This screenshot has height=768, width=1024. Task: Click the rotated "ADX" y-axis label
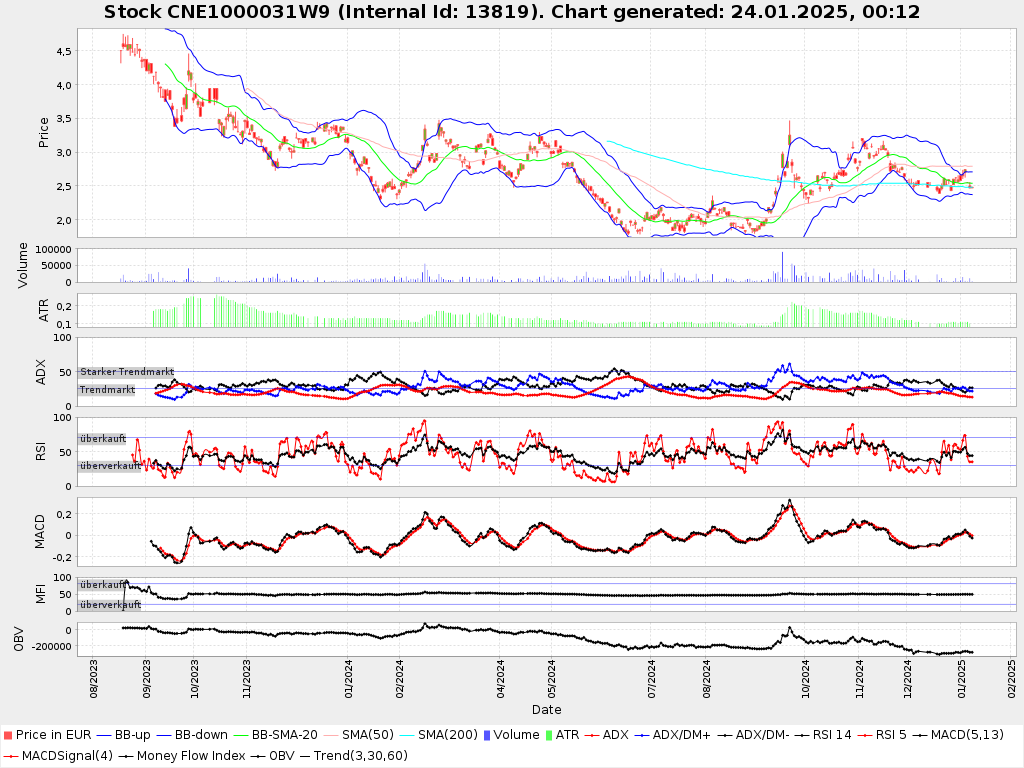(x=40, y=372)
